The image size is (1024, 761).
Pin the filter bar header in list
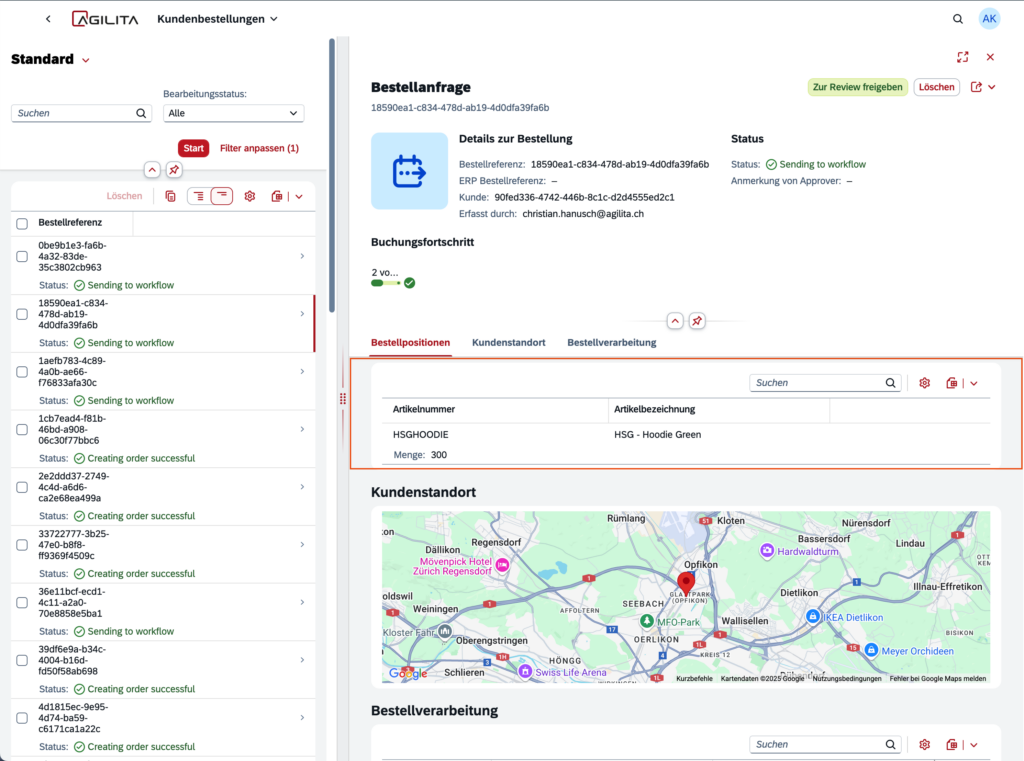coord(174,170)
